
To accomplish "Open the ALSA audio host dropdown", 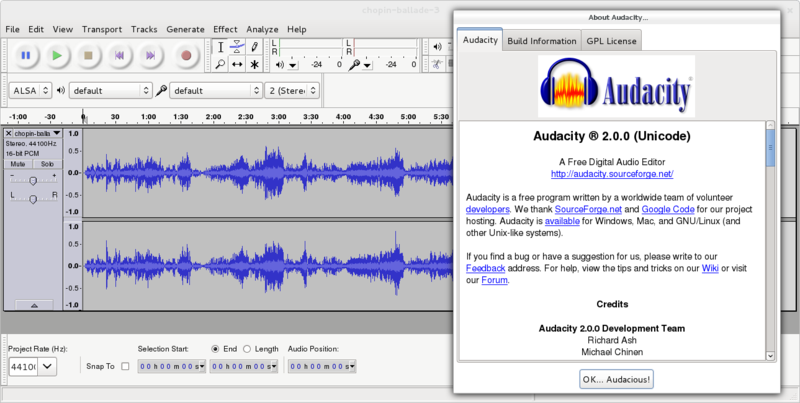I will coord(31,90).
